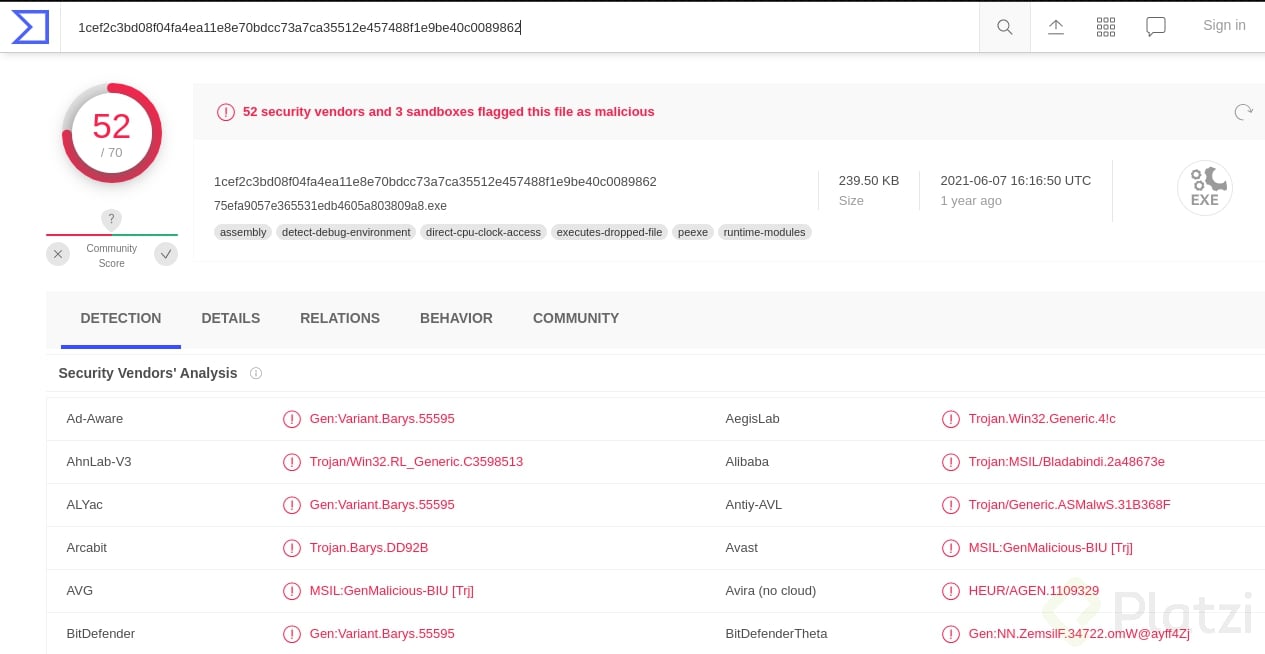Select the alert icon in flagged banner
1265x654 pixels.
(x=226, y=112)
